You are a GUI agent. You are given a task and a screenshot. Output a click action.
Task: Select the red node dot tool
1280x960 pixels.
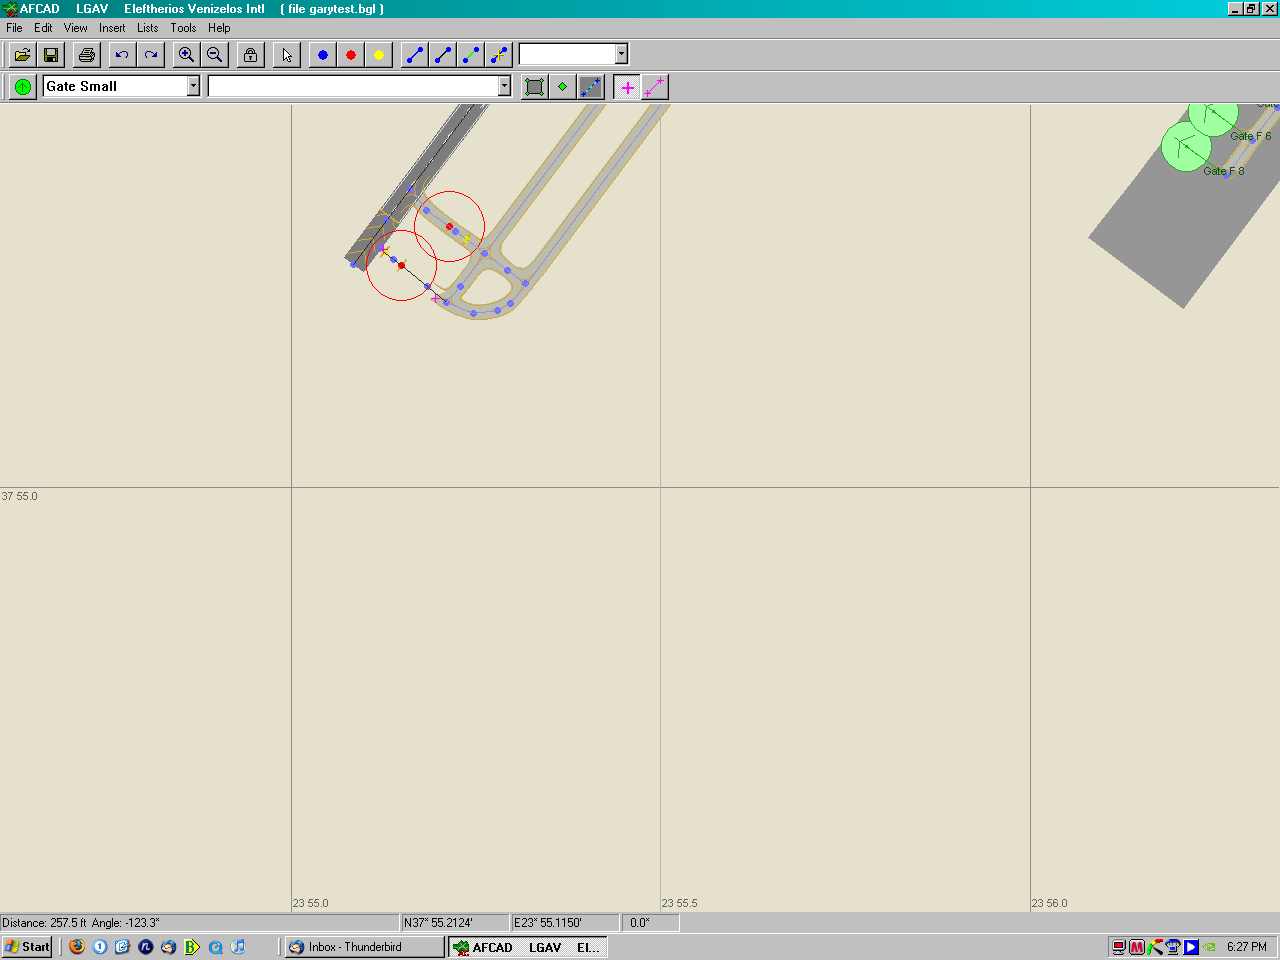[x=351, y=55]
